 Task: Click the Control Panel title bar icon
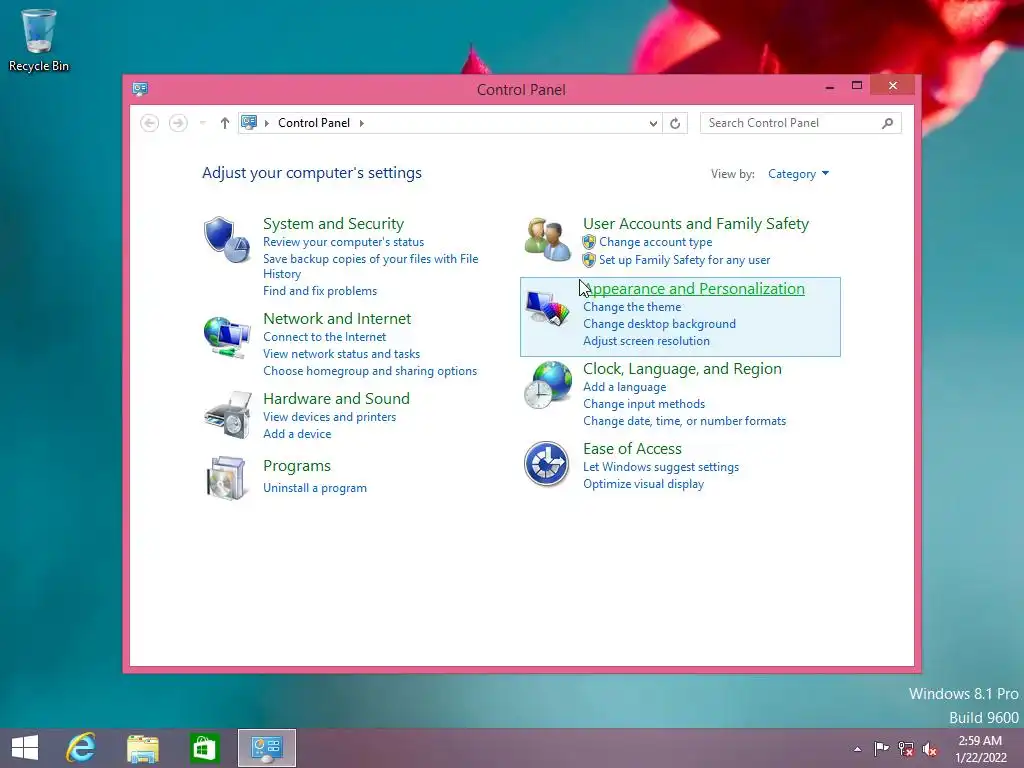[x=140, y=89]
